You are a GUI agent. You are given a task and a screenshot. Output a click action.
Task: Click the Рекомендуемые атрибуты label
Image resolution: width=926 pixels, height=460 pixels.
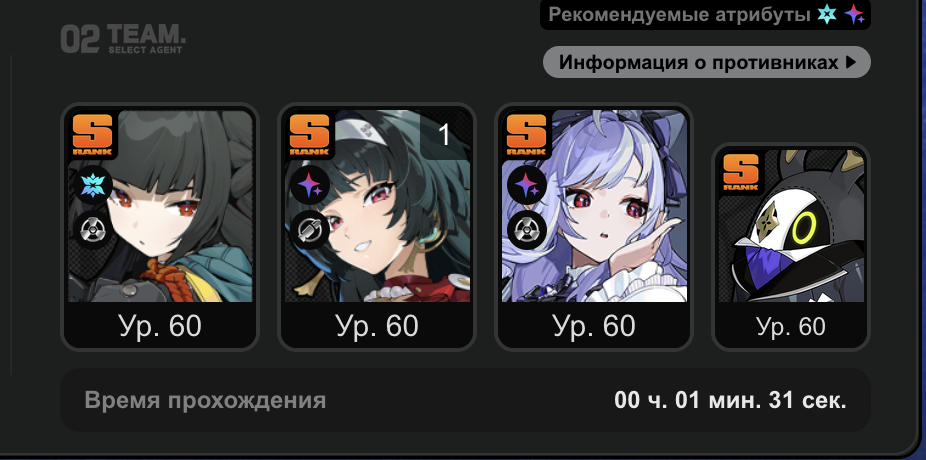click(x=679, y=14)
